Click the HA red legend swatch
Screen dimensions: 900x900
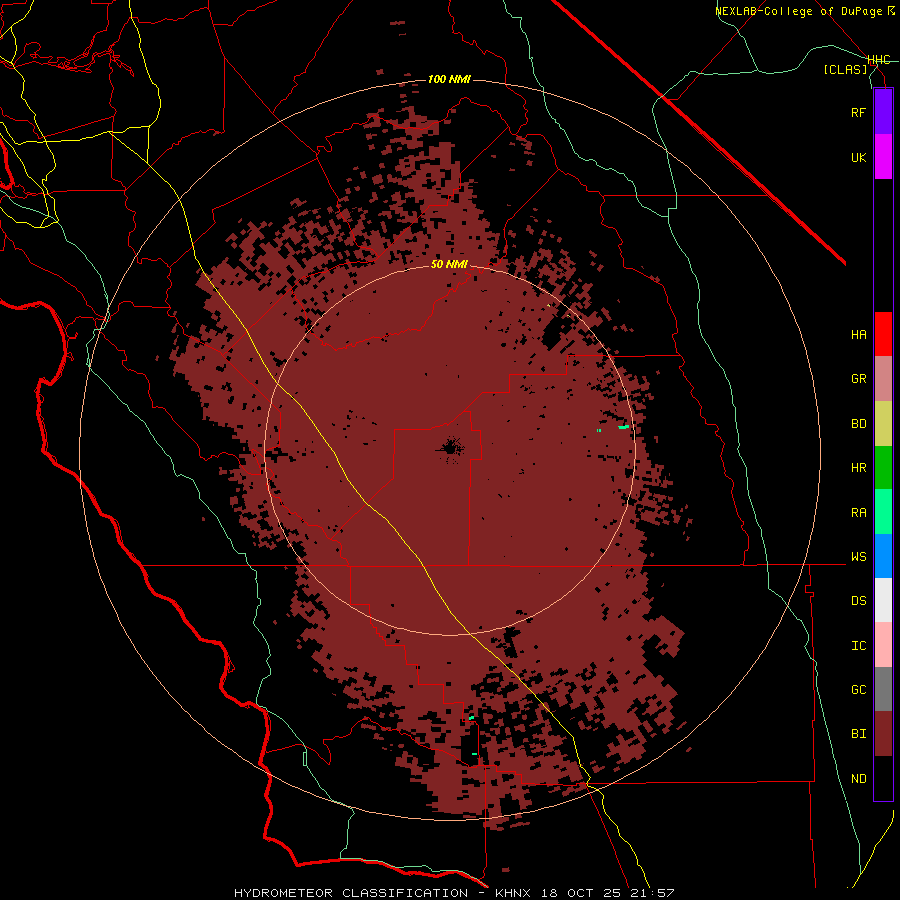click(x=883, y=334)
